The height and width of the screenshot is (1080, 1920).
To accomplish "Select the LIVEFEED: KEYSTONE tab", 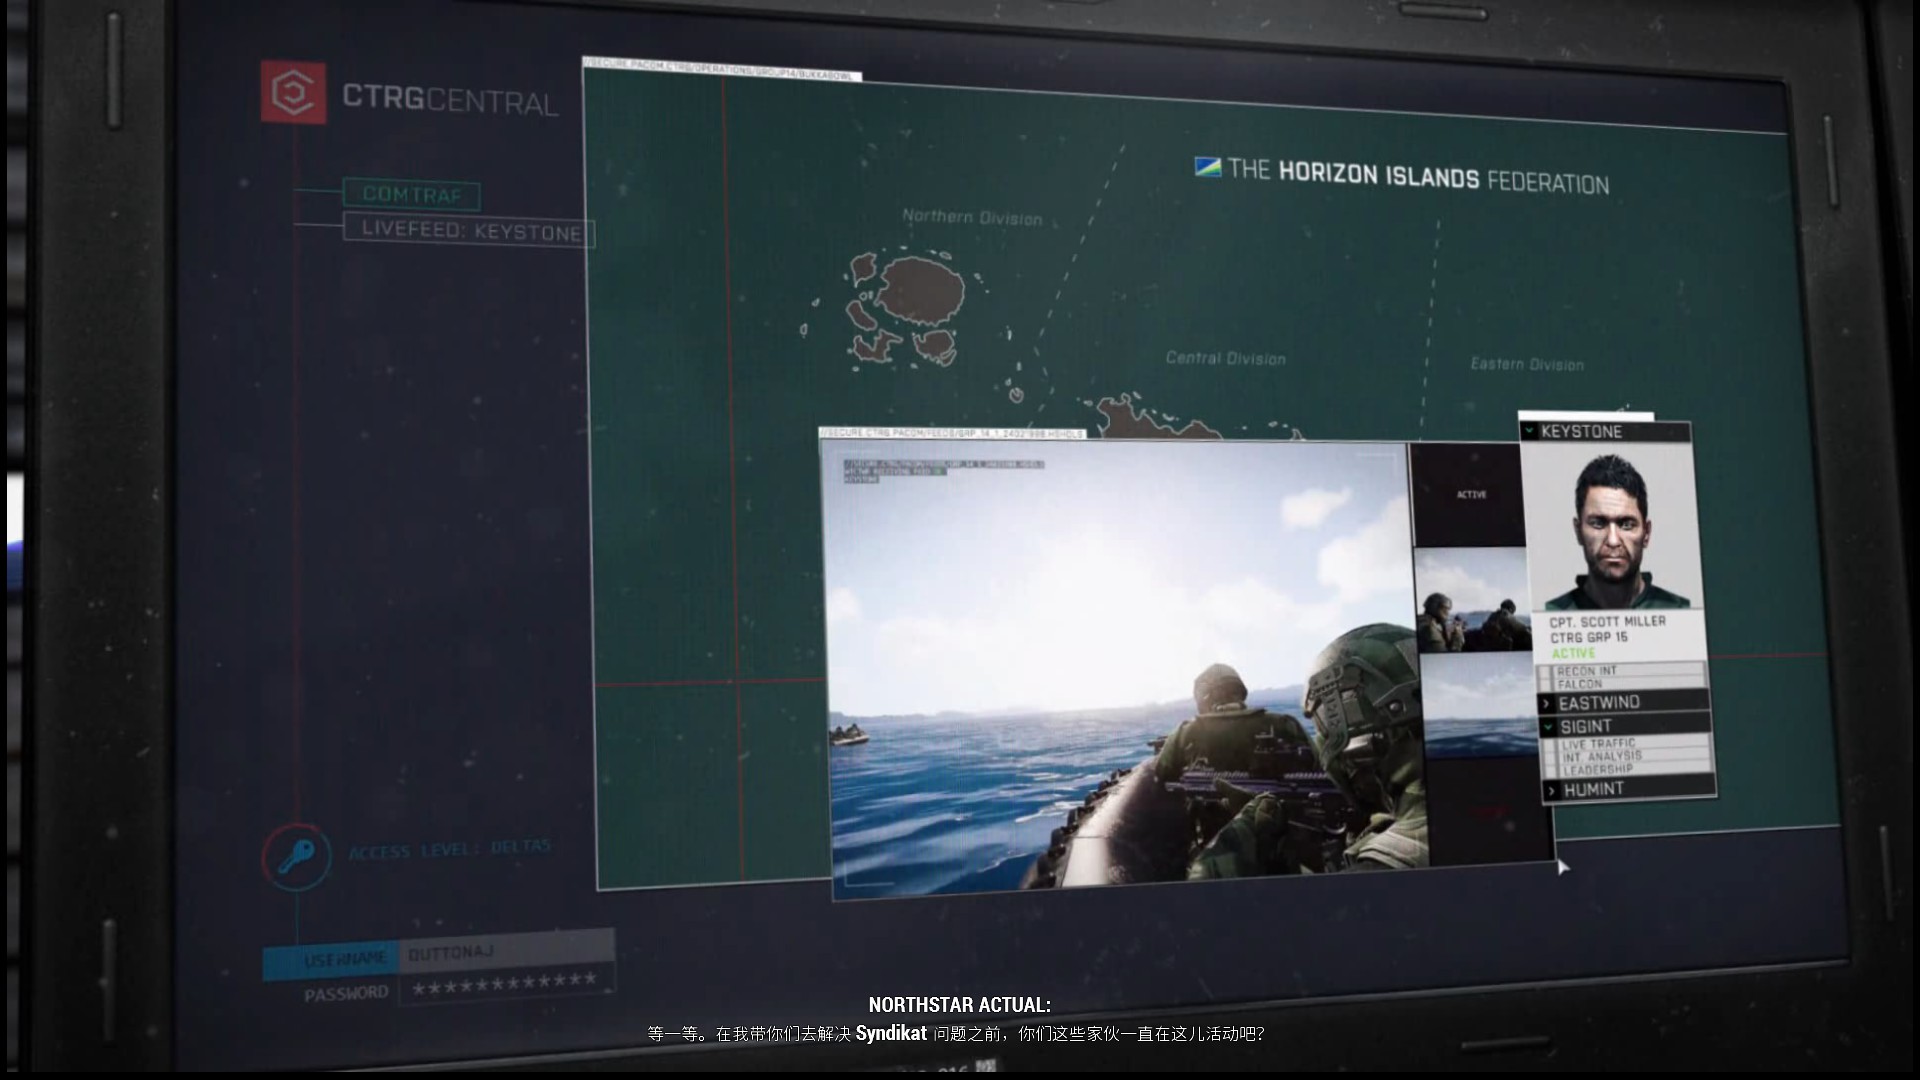I will 469,230.
